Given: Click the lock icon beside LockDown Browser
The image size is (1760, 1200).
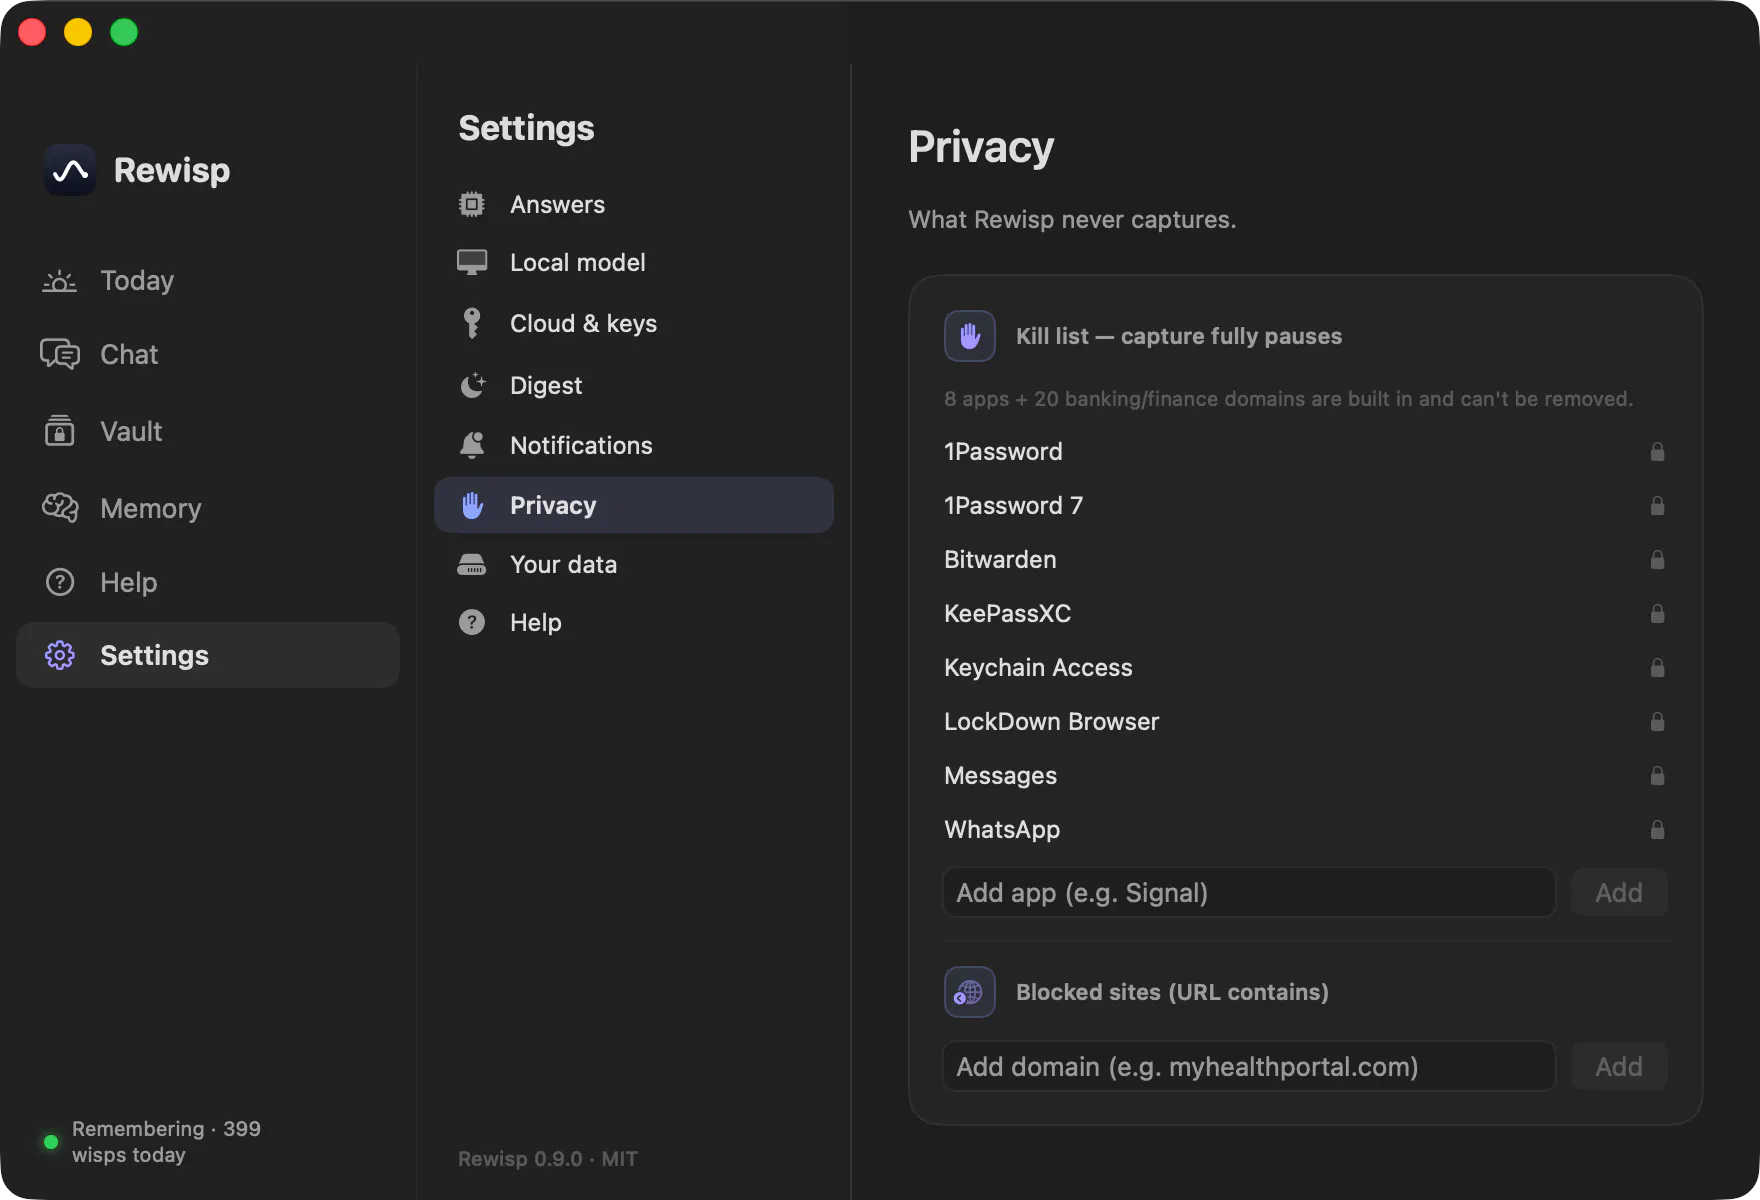Looking at the screenshot, I should pos(1657,722).
